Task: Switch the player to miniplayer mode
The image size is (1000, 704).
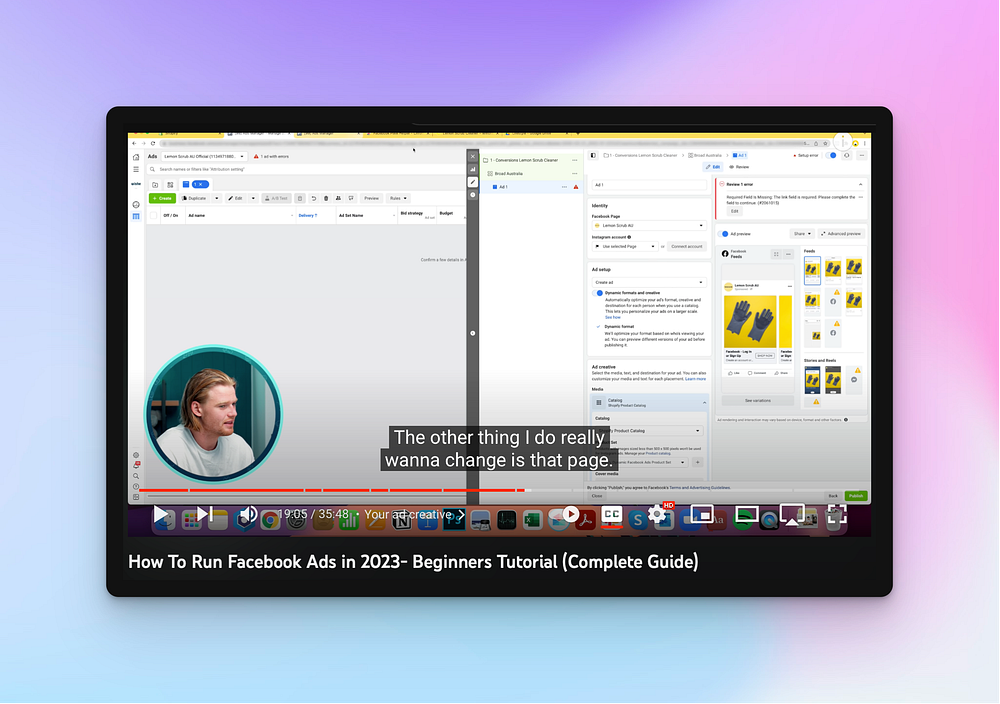Action: (x=702, y=514)
